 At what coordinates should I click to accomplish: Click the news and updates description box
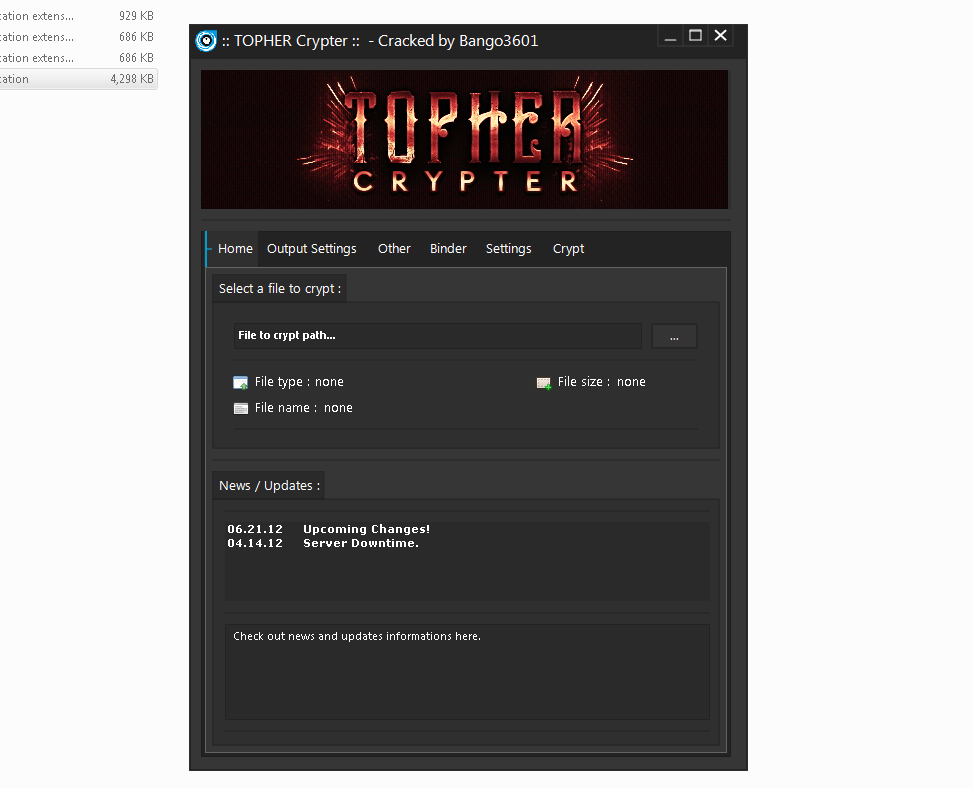[x=467, y=671]
